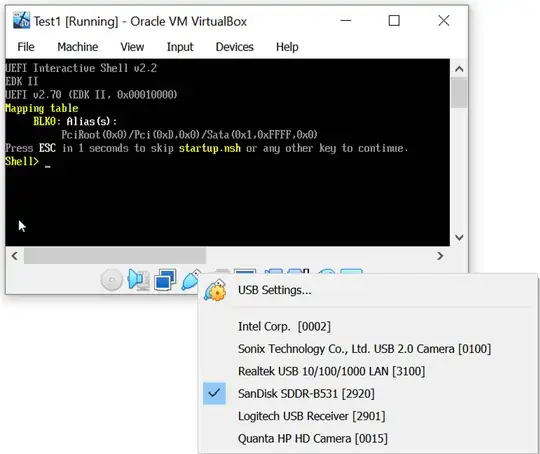This screenshot has height=454, width=540.
Task: Click the UEFI Interactive Shell v2.2 line
Action: point(81,68)
